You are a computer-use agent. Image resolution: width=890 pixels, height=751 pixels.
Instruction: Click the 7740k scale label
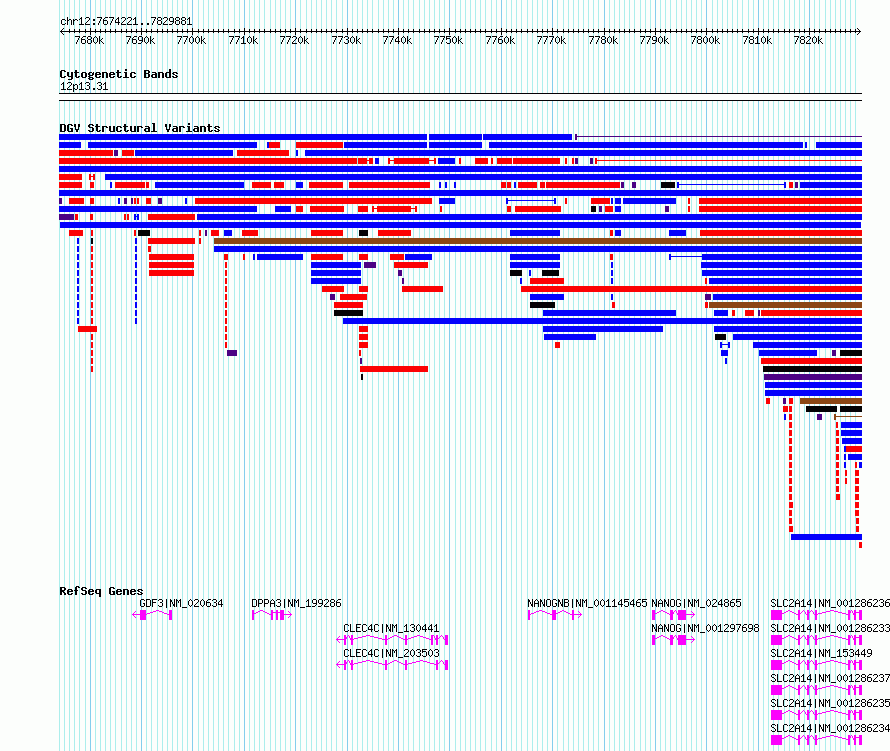click(x=397, y=40)
